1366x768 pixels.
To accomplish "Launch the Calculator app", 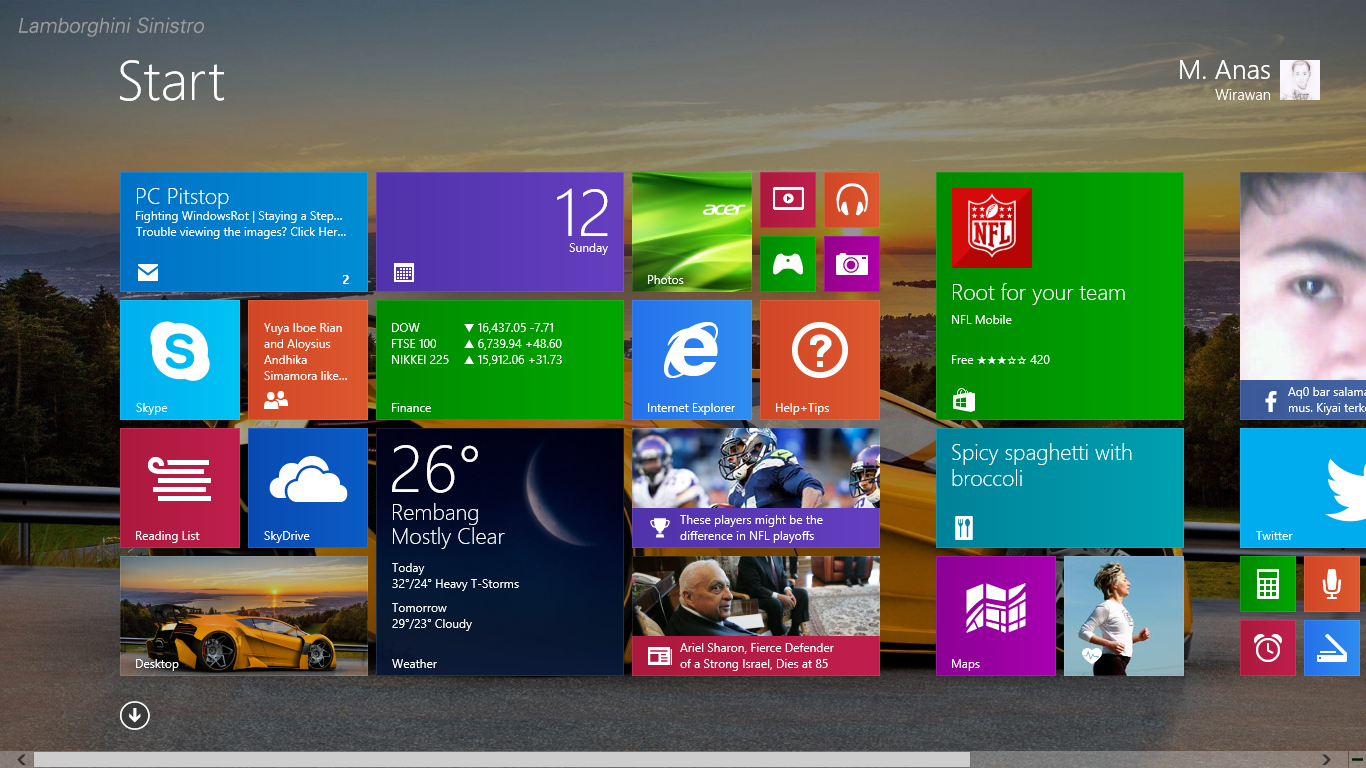I will click(x=1267, y=584).
